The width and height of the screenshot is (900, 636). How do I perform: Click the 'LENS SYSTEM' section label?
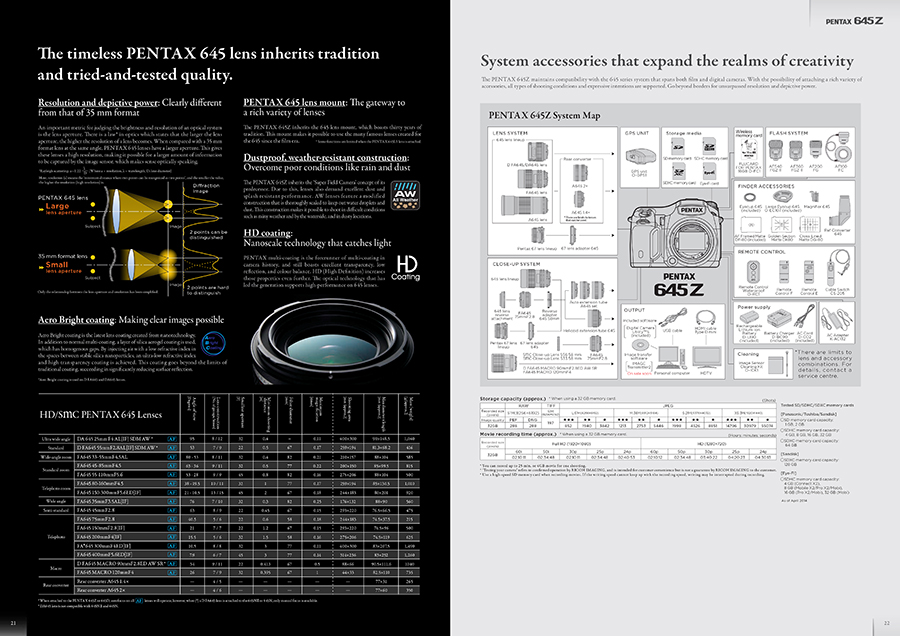[x=510, y=133]
